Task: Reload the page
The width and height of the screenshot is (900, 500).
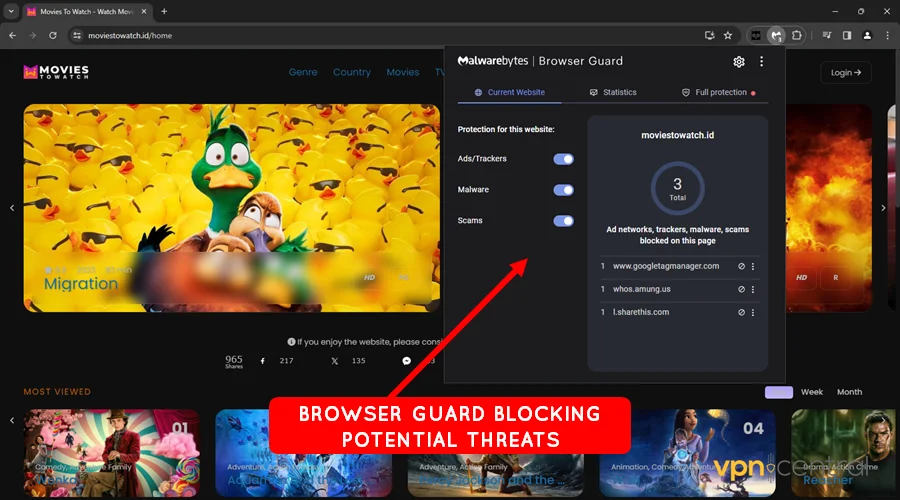Action: click(53, 36)
